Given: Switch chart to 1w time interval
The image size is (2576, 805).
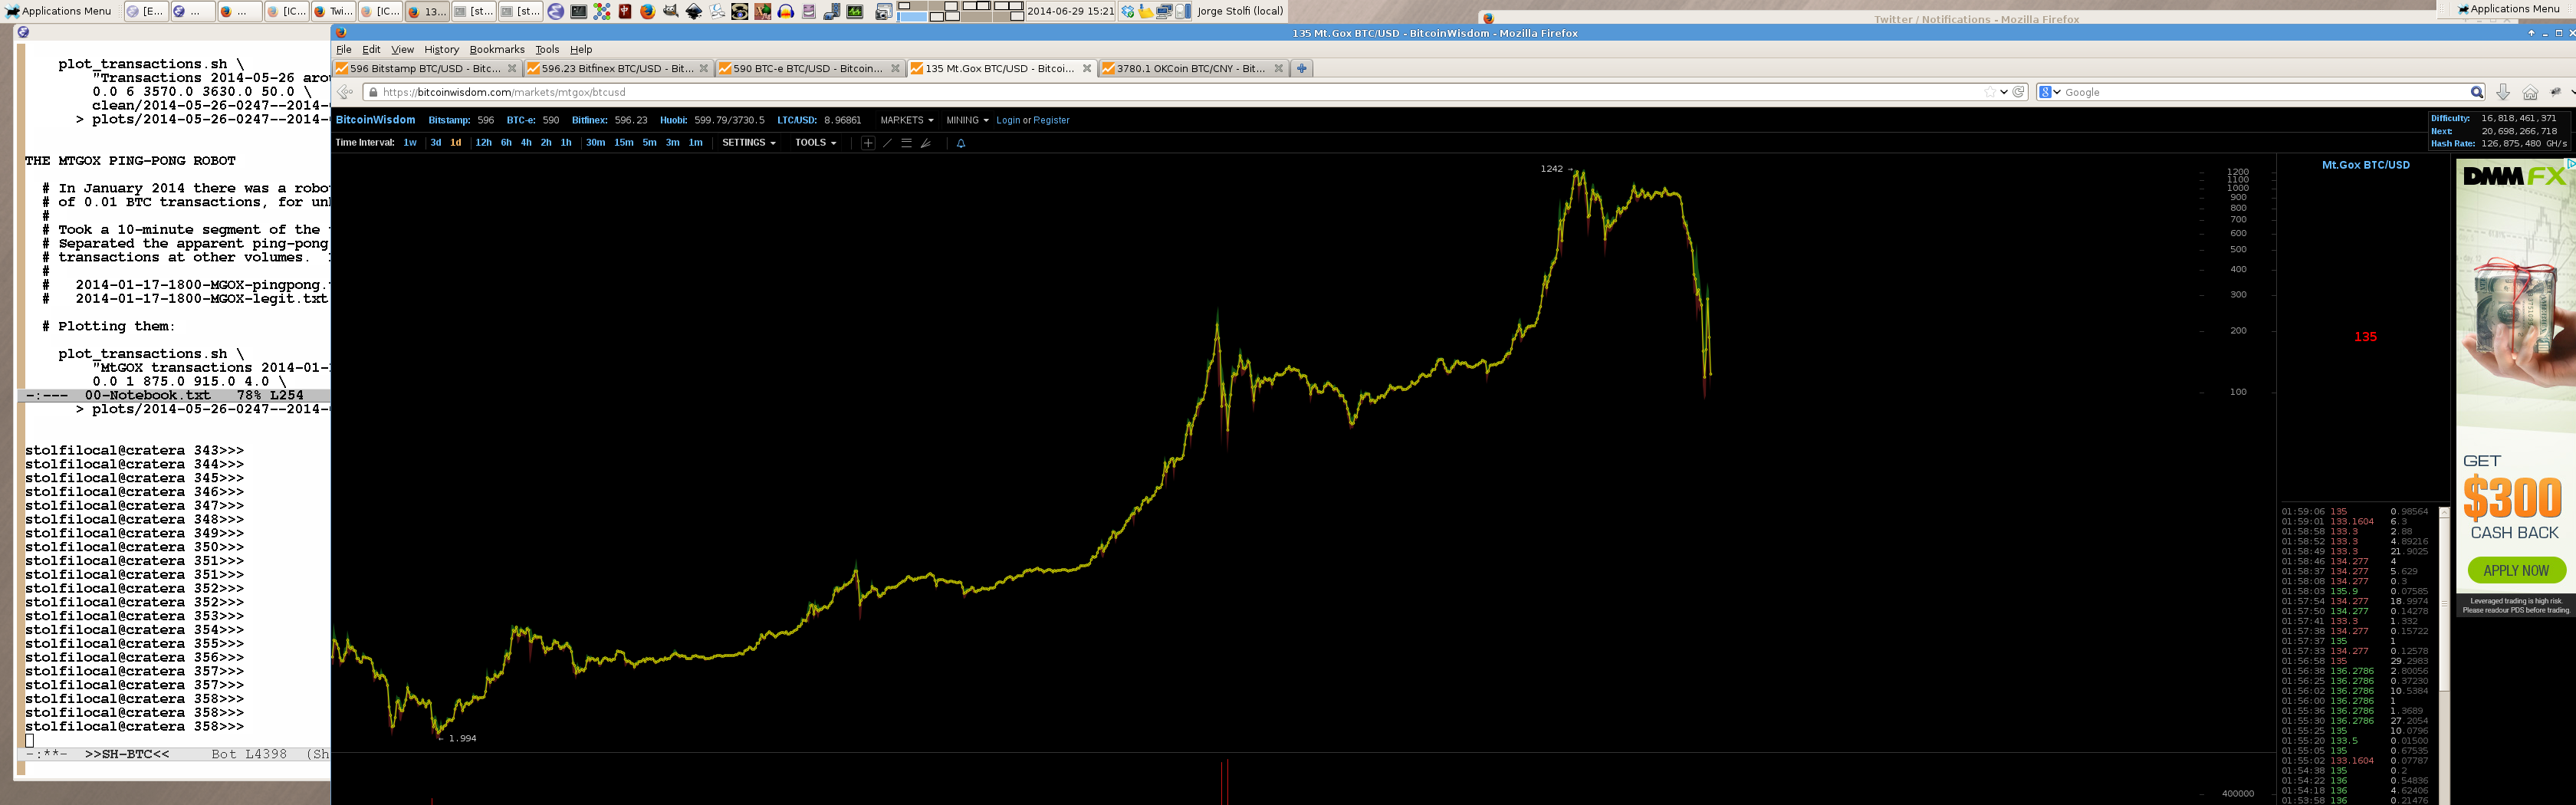Looking at the screenshot, I should click(410, 143).
